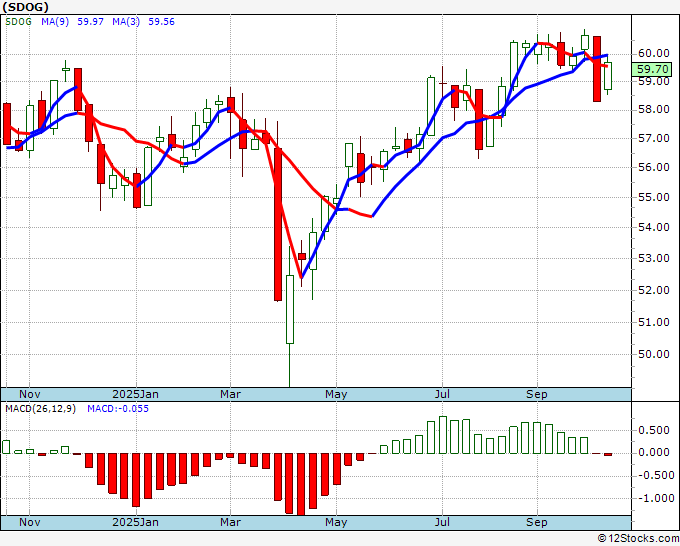This screenshot has width=680, height=546.
Task: Select the 54.00 price axis label
Action: pyautogui.click(x=654, y=227)
